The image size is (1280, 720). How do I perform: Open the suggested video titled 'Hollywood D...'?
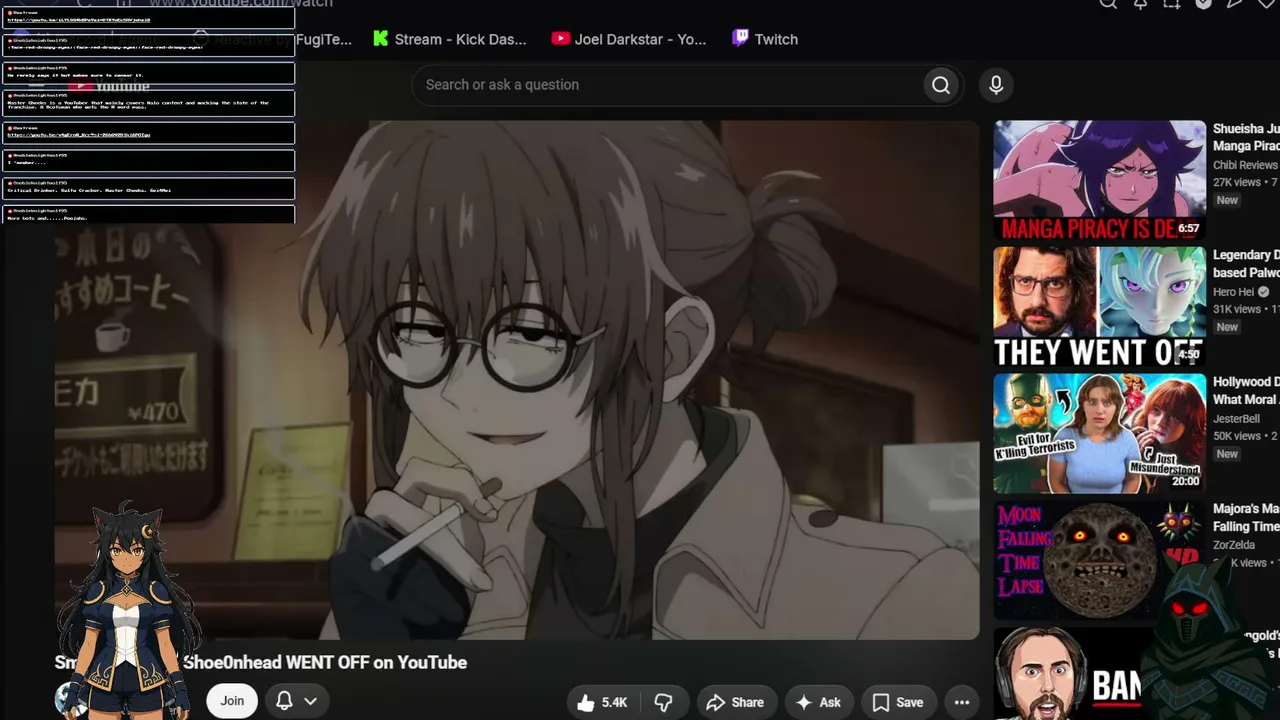point(1246,391)
